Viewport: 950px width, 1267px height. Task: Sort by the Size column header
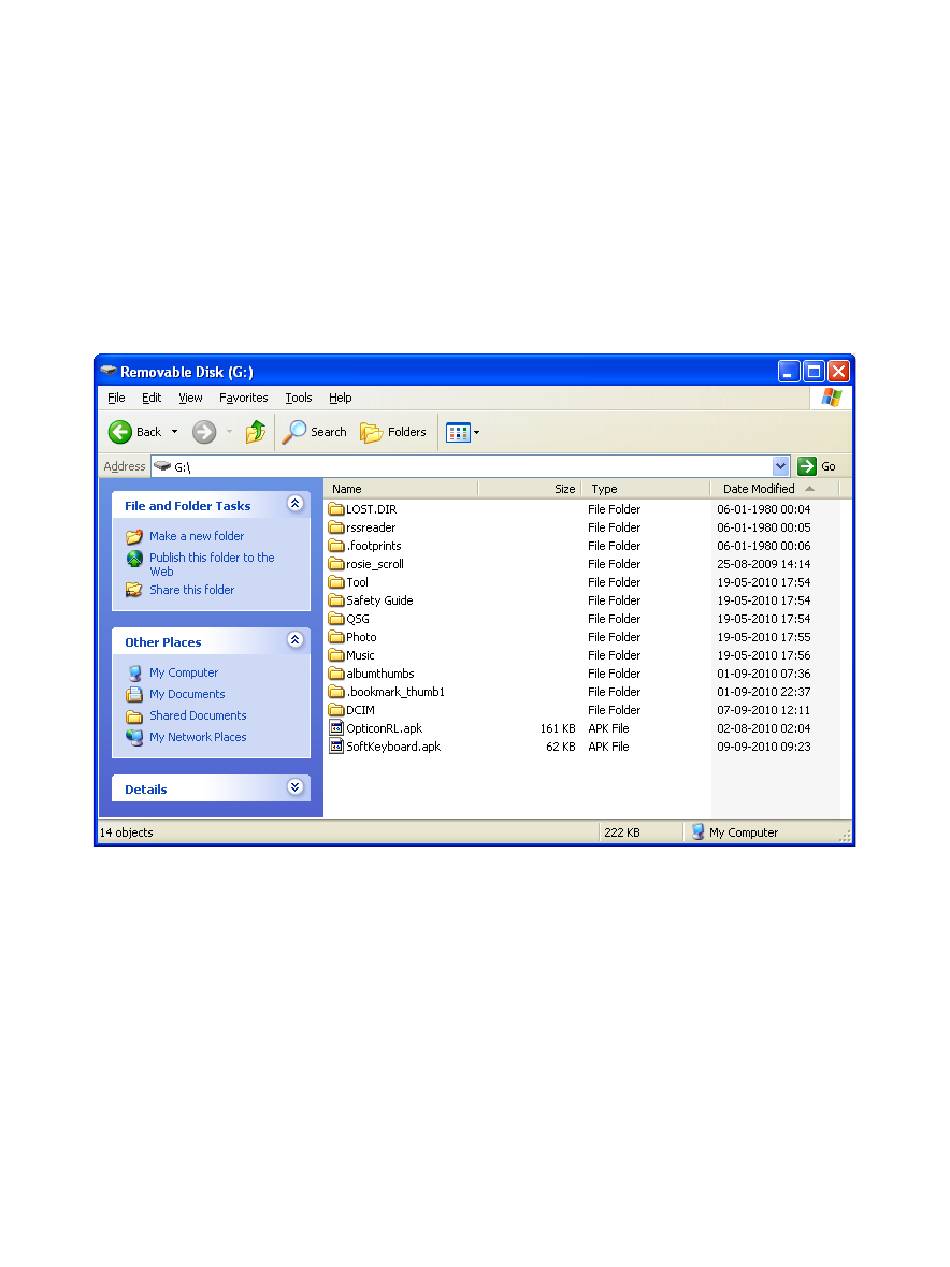pos(529,489)
